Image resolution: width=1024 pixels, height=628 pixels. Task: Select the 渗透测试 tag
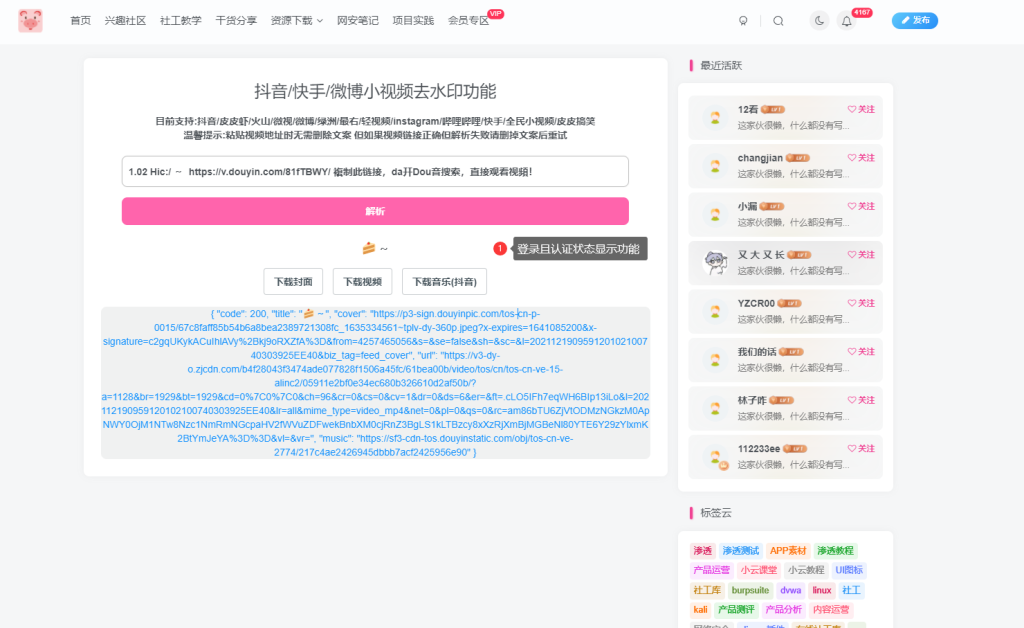pyautogui.click(x=741, y=550)
